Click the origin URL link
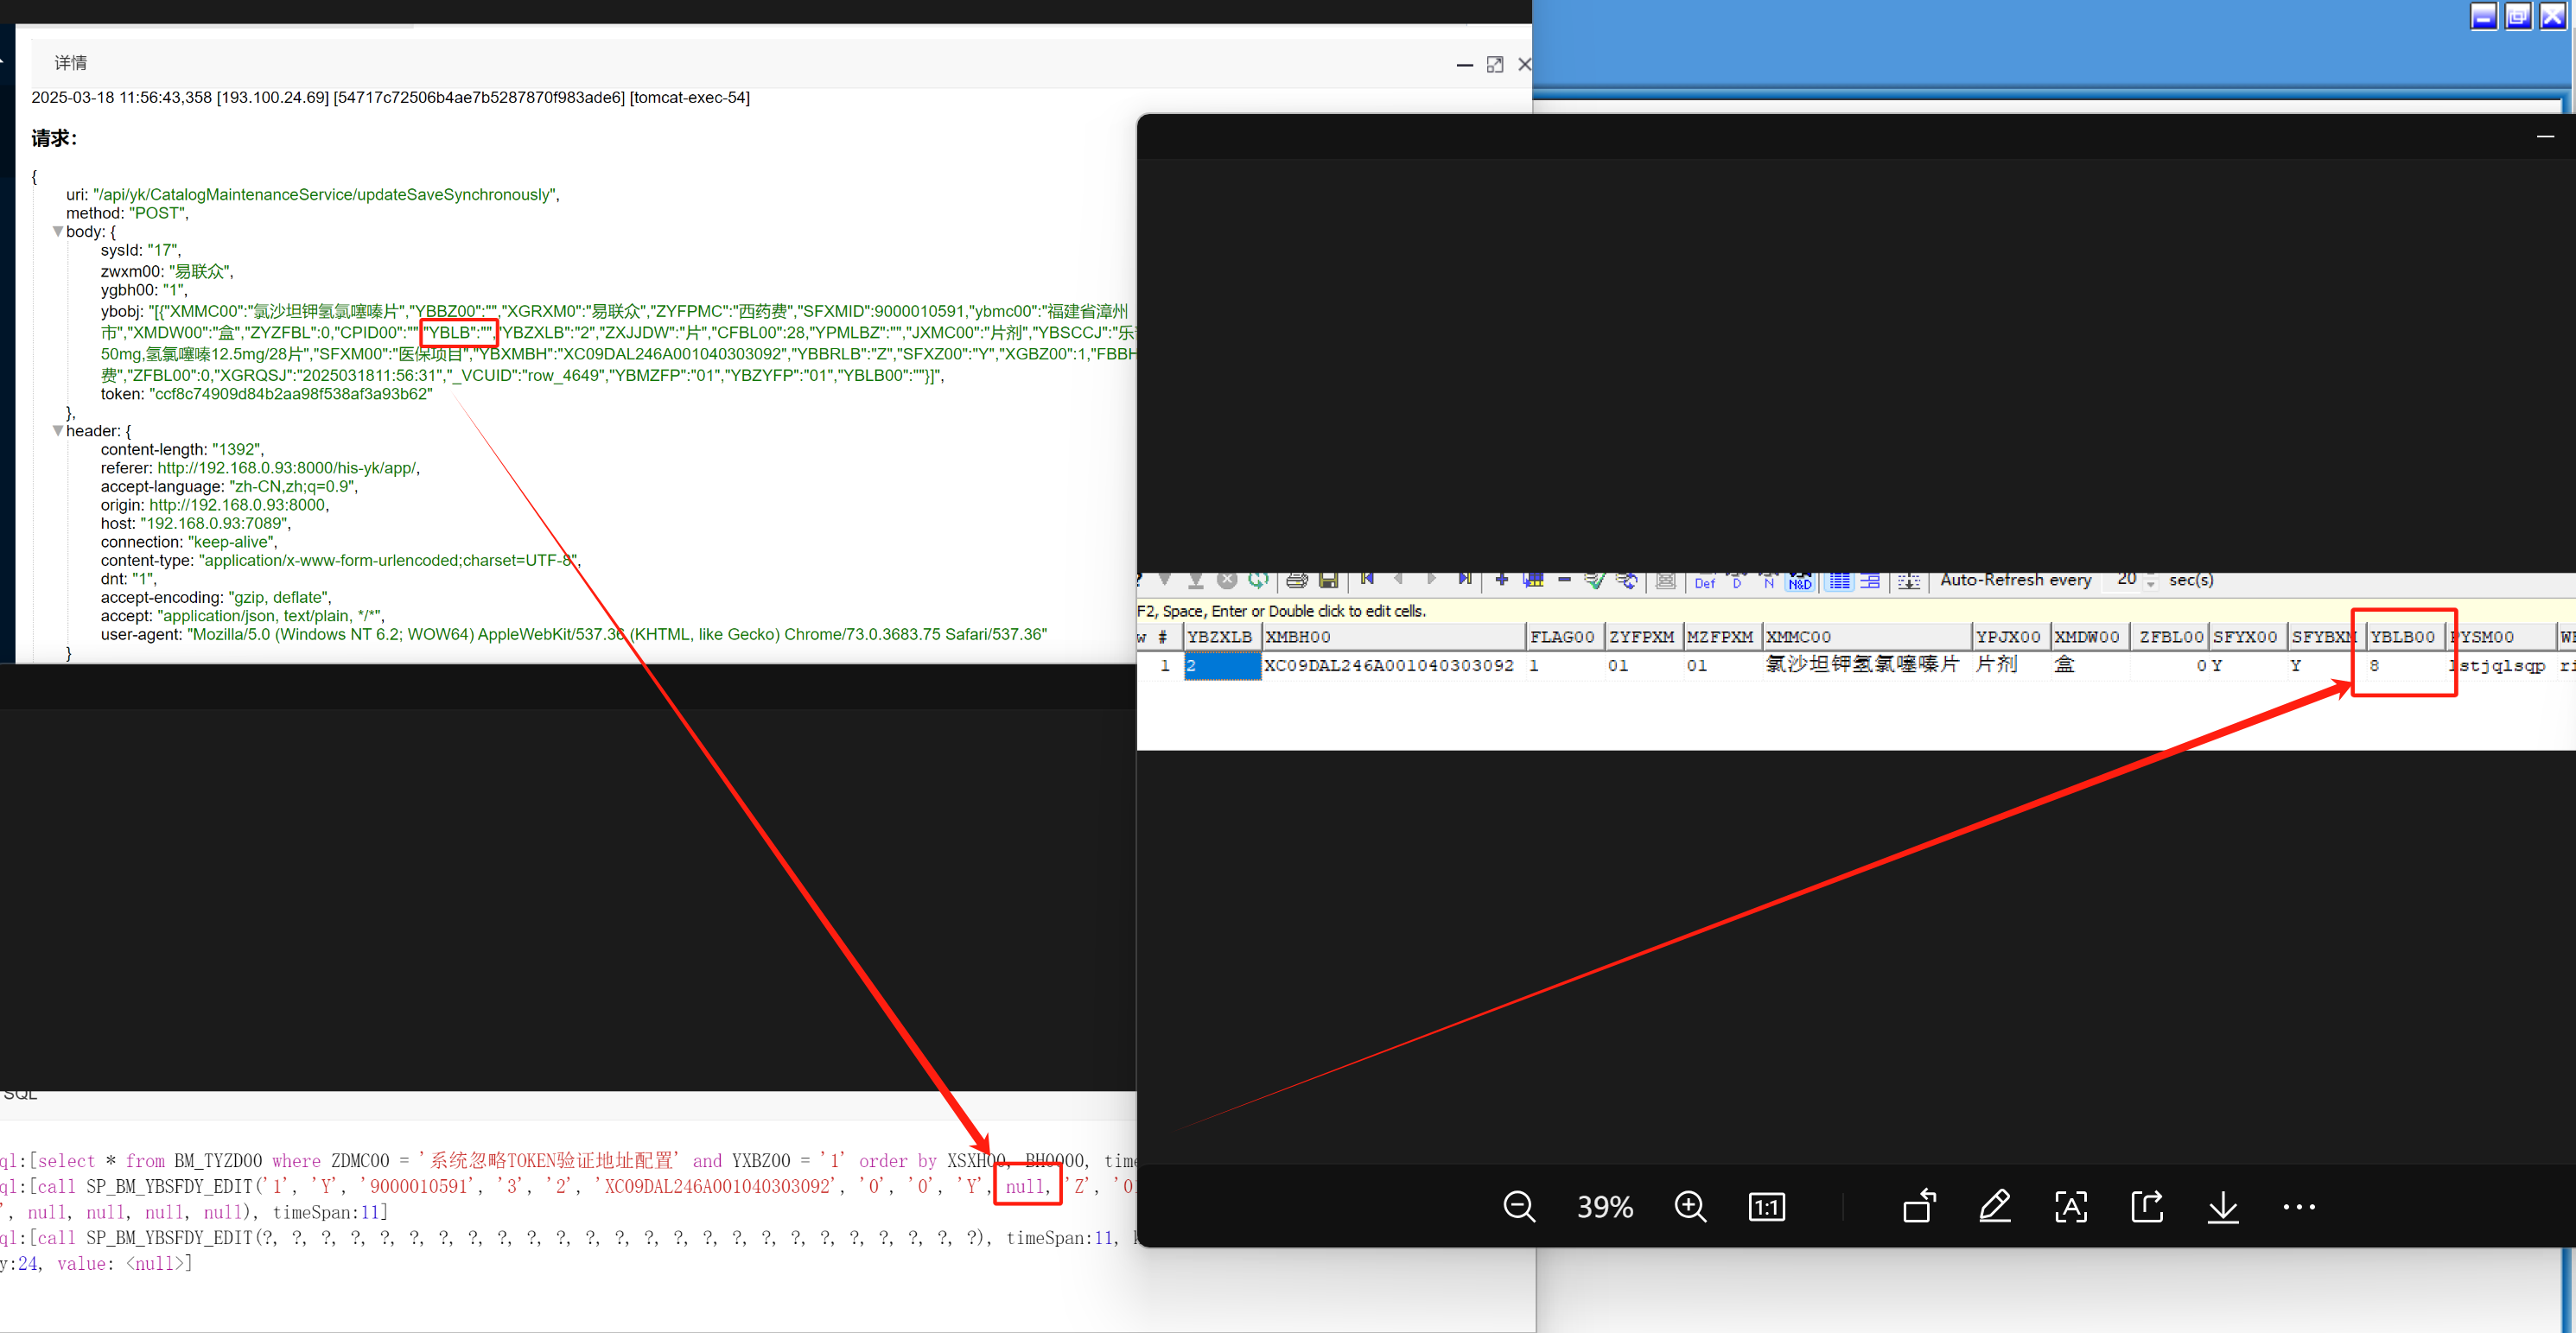2576x1333 pixels. pos(237,505)
